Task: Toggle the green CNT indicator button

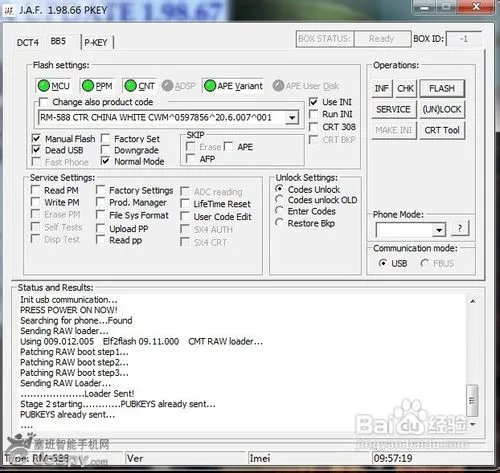Action: click(139, 86)
